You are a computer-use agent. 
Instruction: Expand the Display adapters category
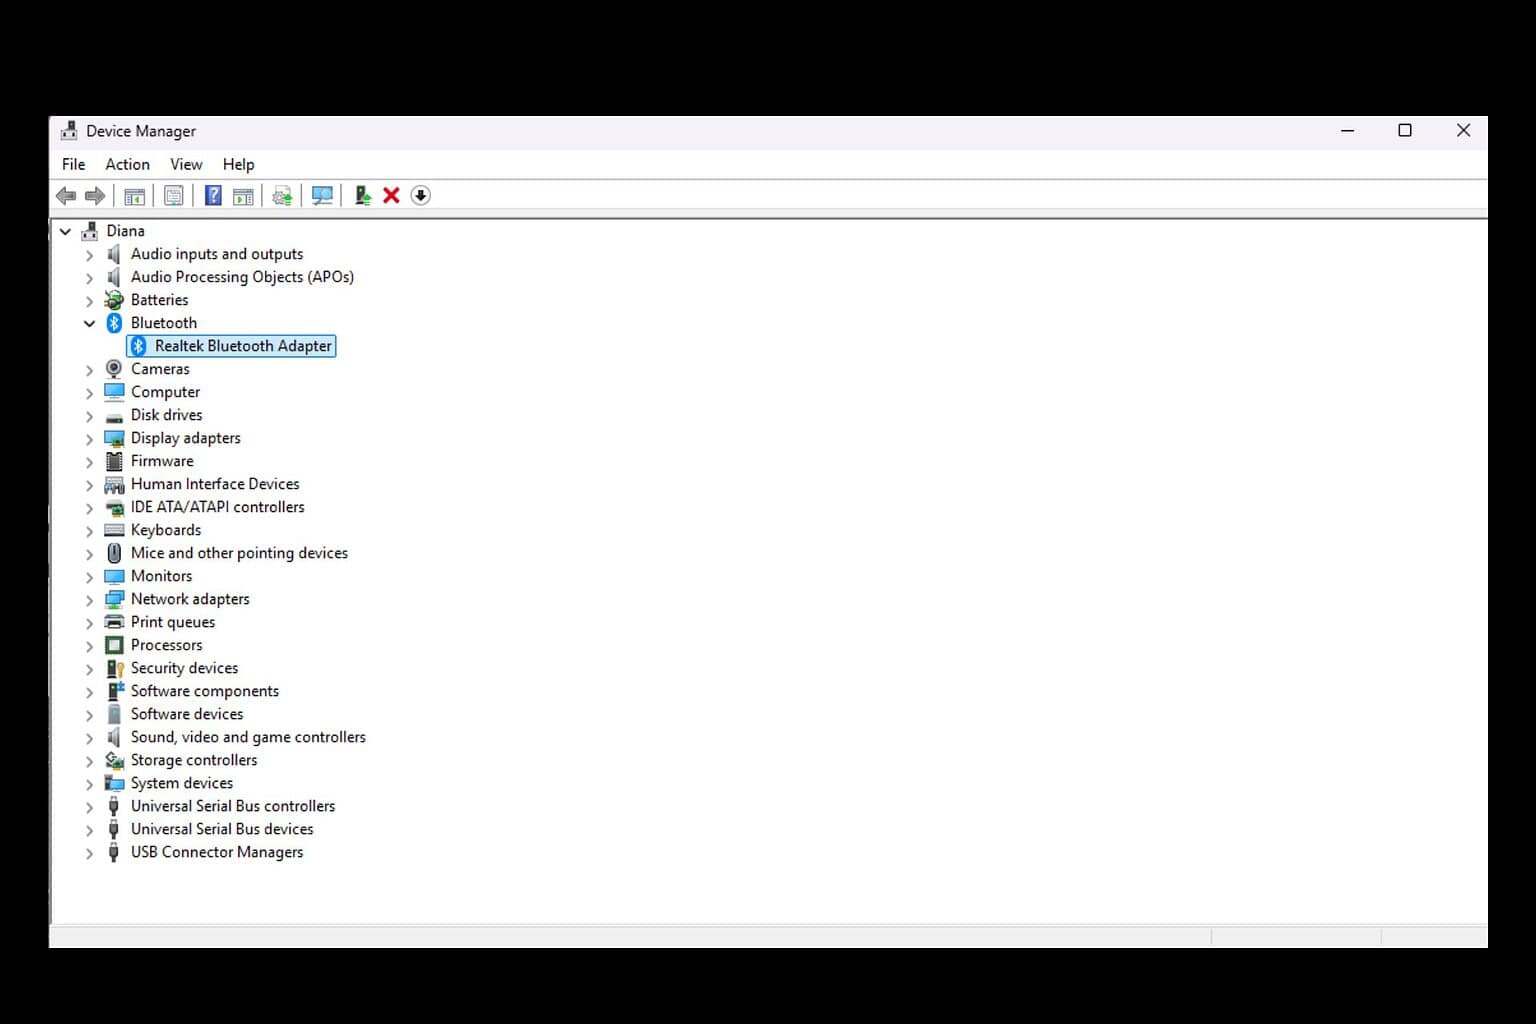click(x=89, y=438)
